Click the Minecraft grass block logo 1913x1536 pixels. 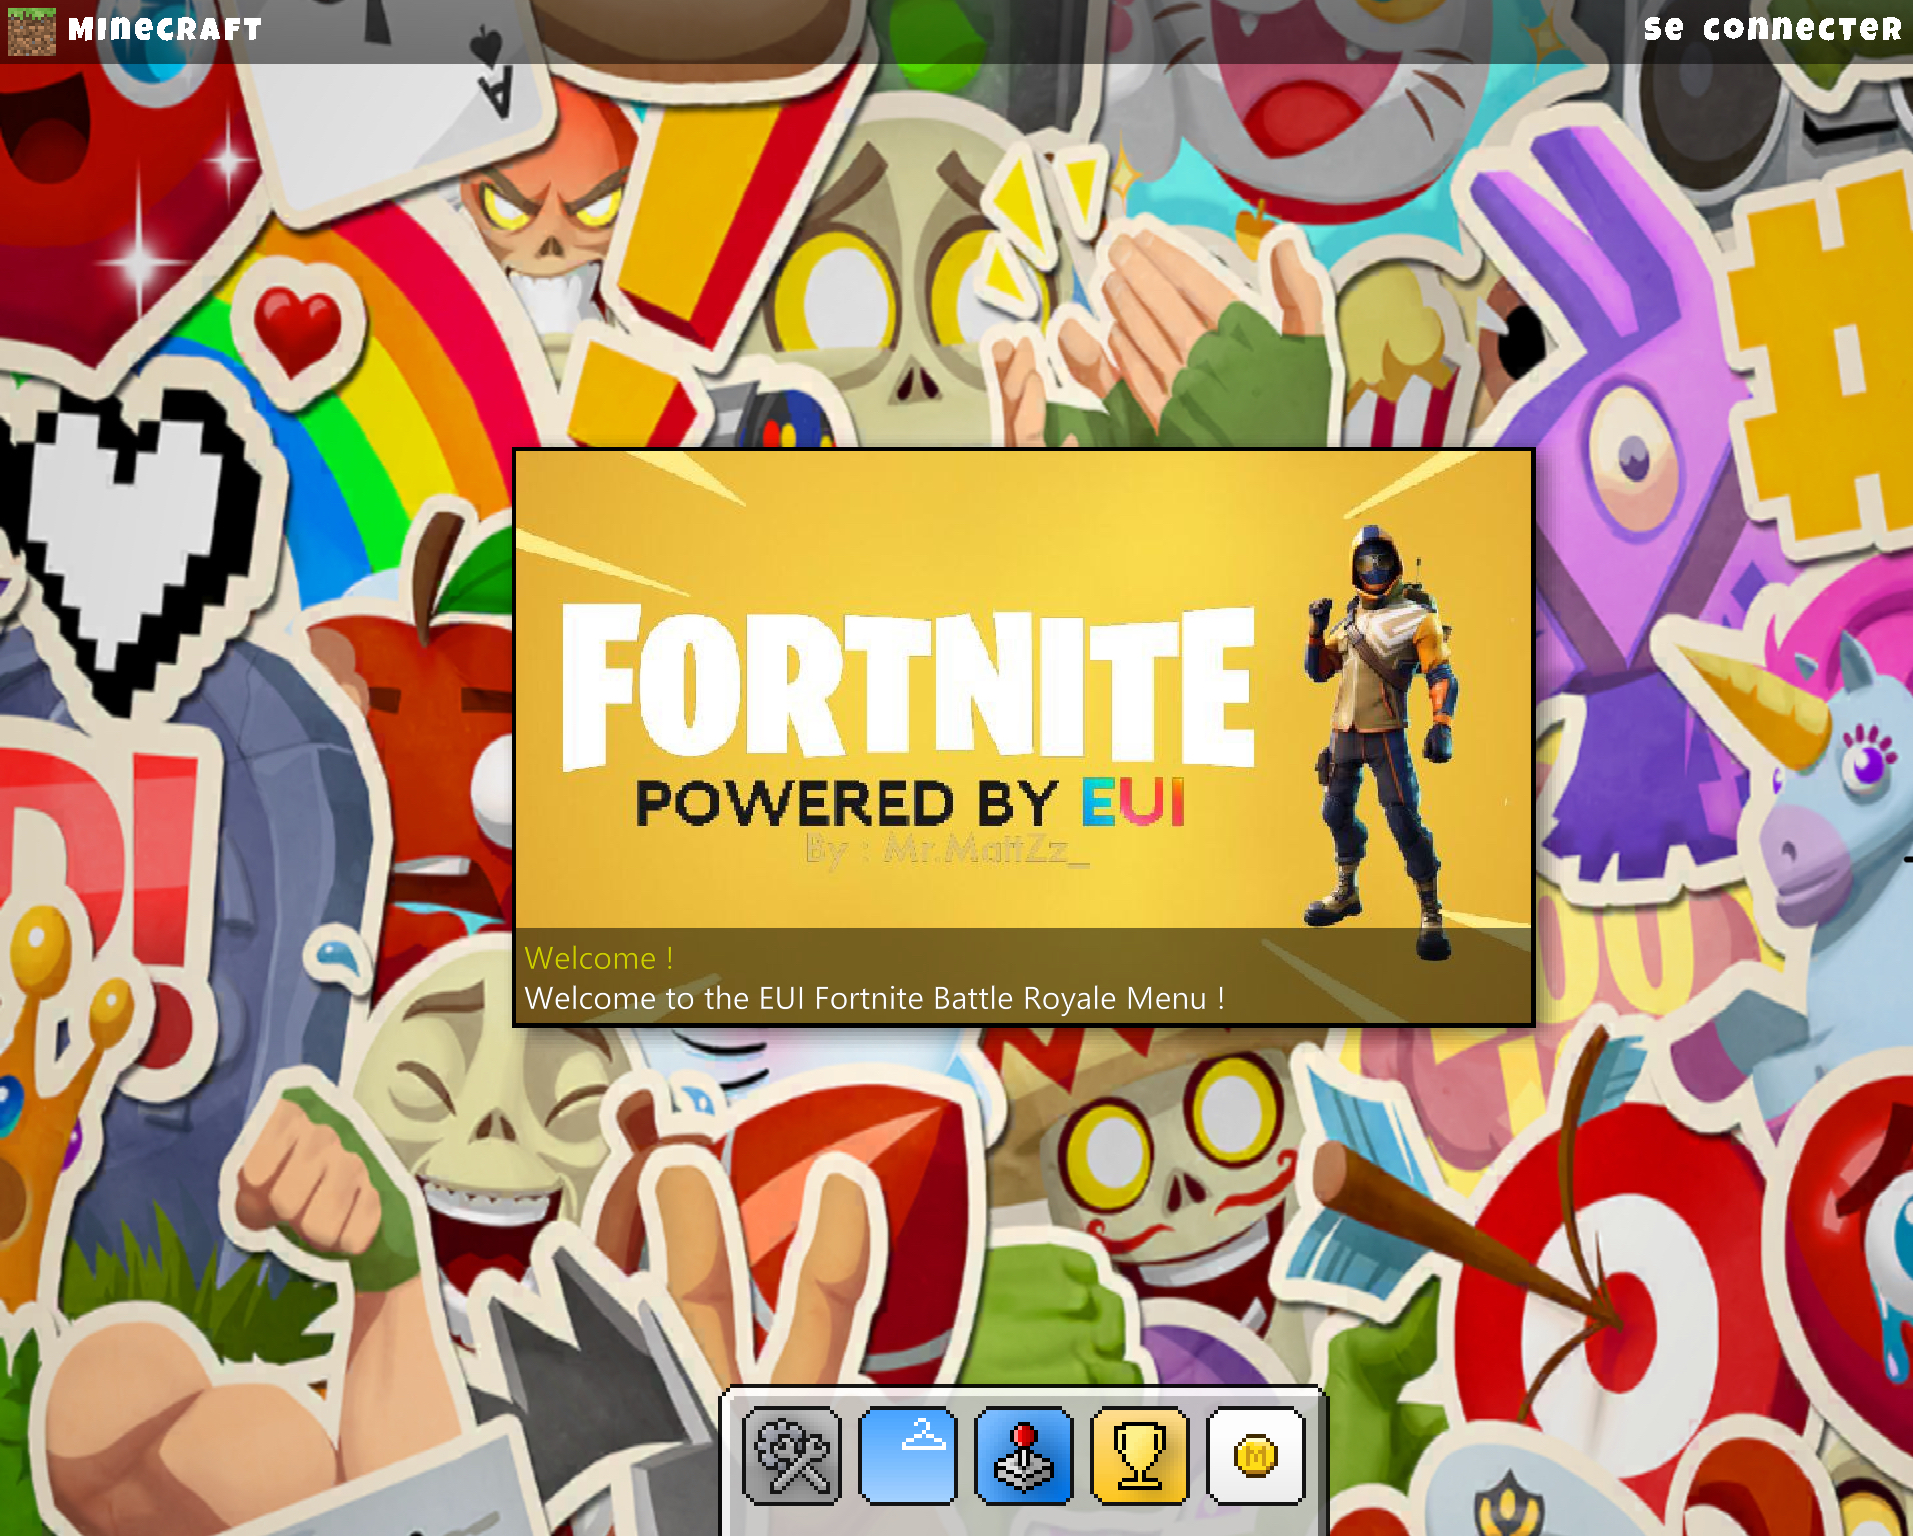[x=32, y=31]
